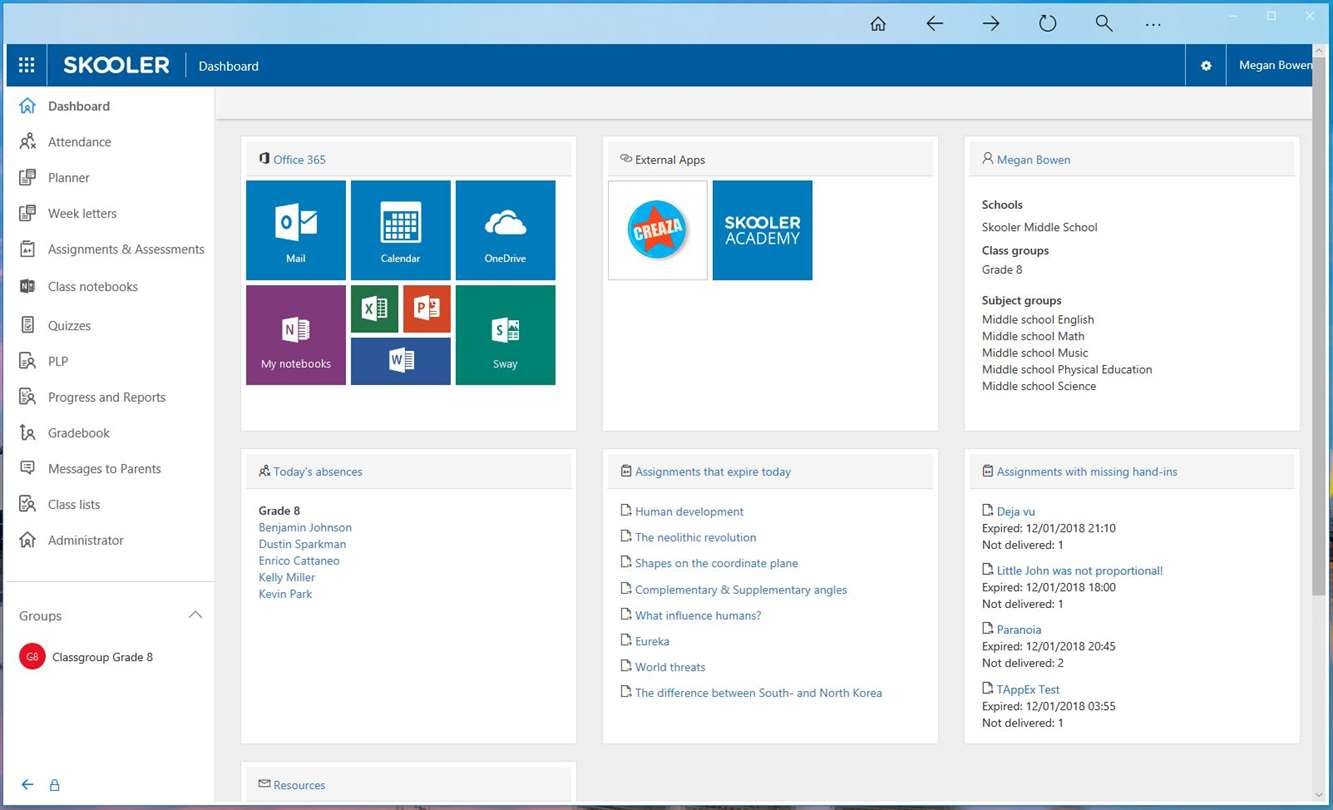This screenshot has width=1333, height=810.
Task: Open the World threats assignment
Action: [x=670, y=668]
